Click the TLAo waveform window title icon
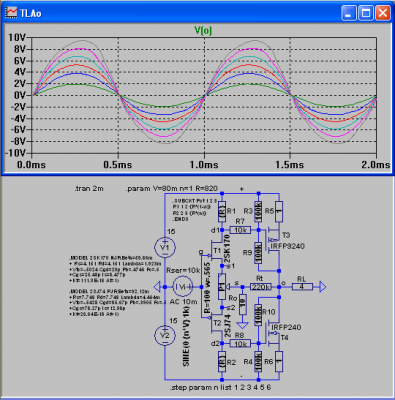 (11, 13)
